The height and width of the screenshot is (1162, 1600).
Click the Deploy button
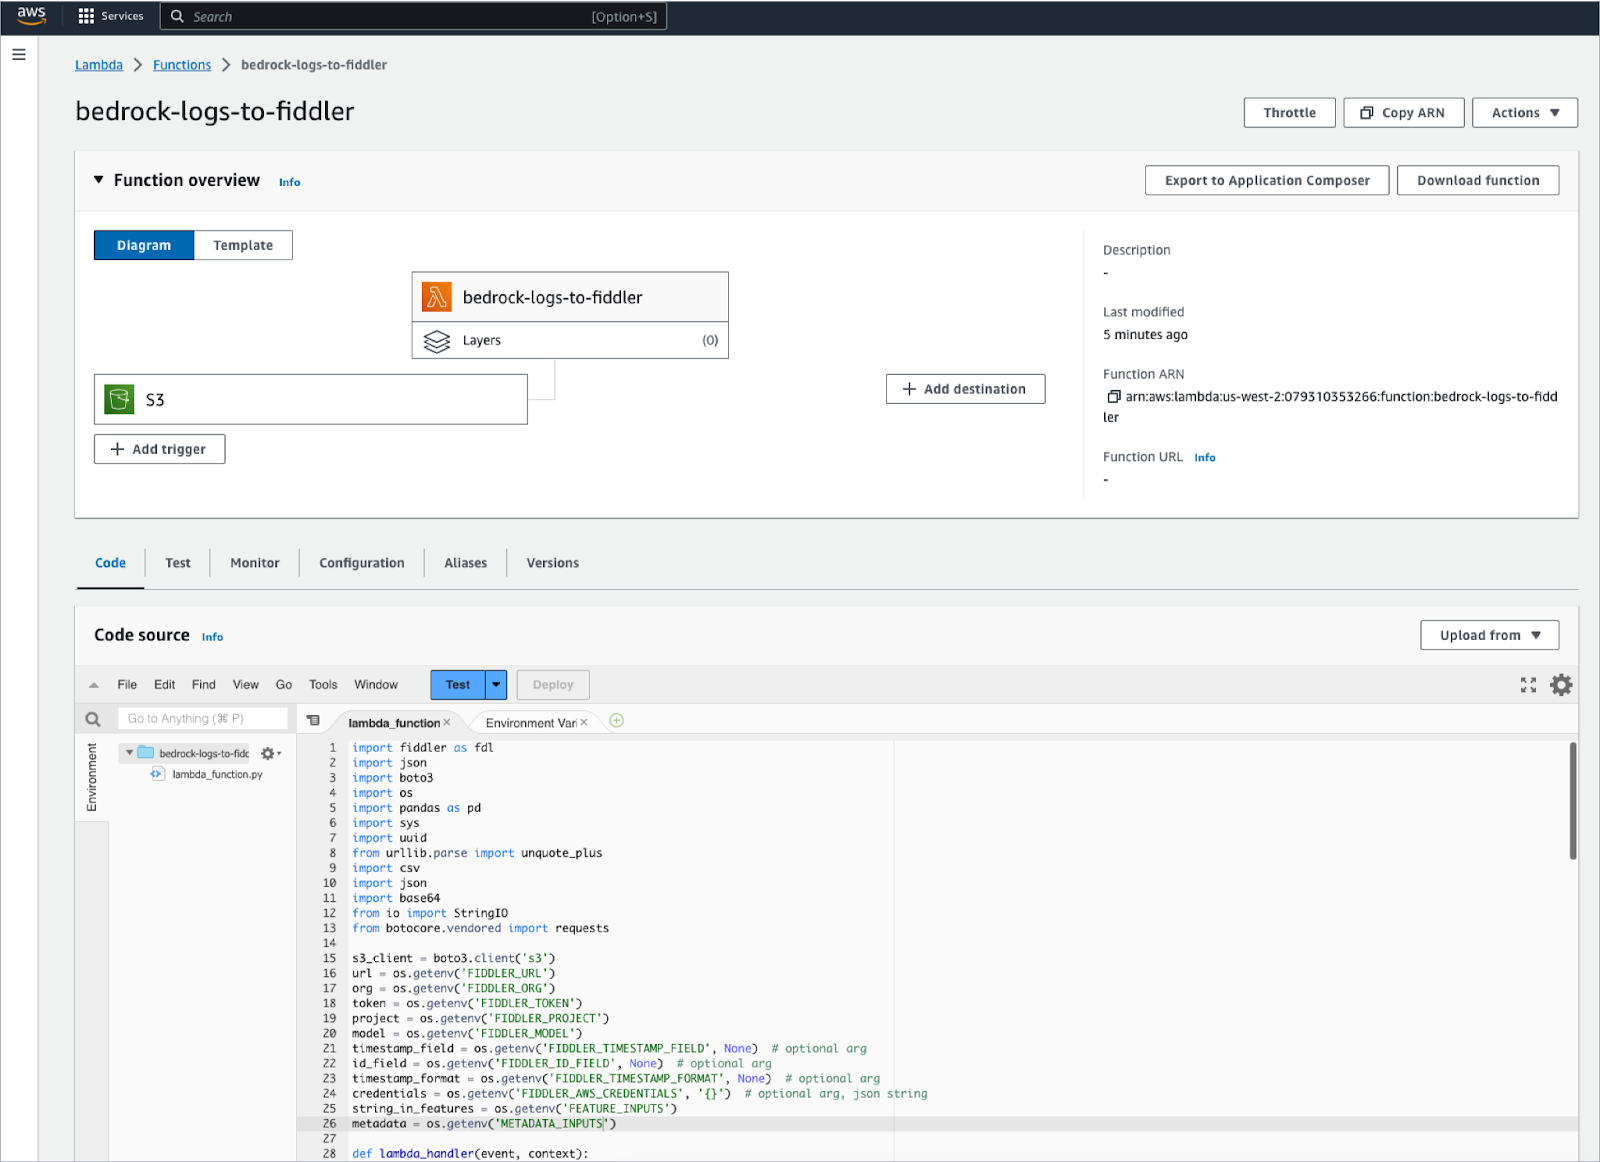pyautogui.click(x=552, y=684)
